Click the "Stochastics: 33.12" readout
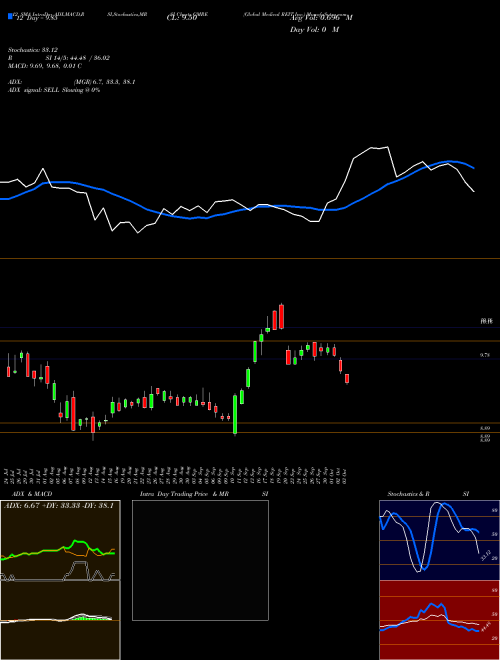 coord(33,50)
